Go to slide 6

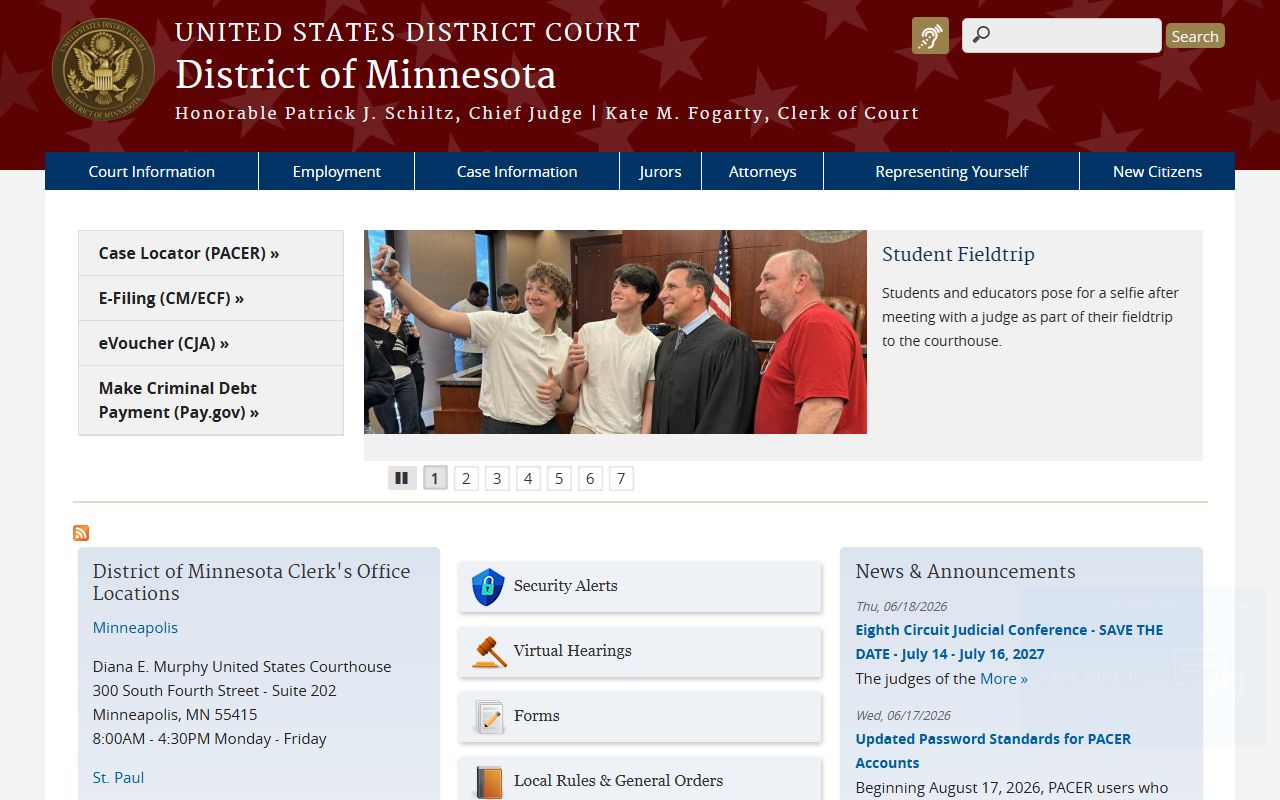coord(590,478)
